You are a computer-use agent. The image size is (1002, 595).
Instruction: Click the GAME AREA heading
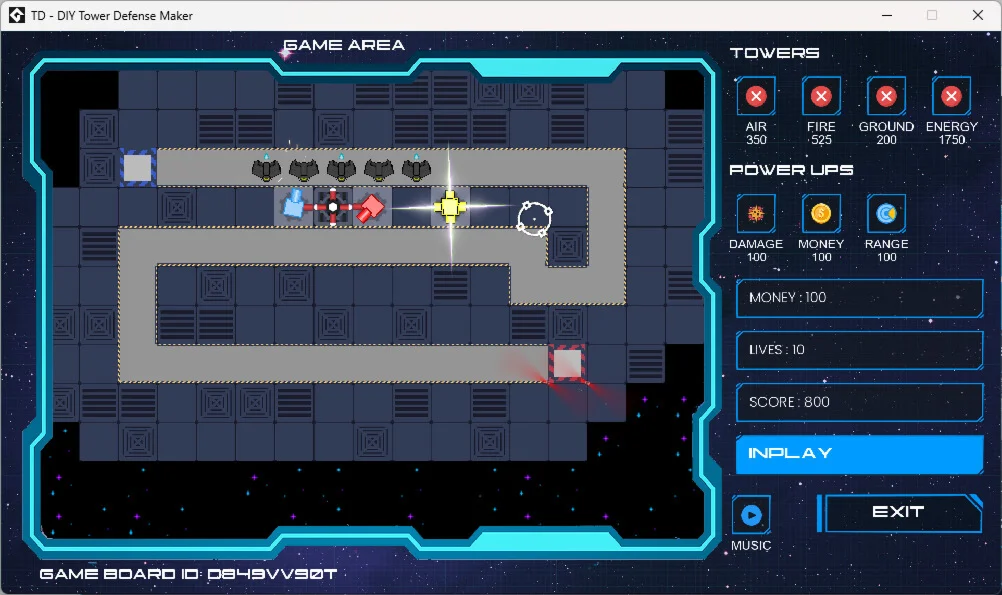click(344, 45)
